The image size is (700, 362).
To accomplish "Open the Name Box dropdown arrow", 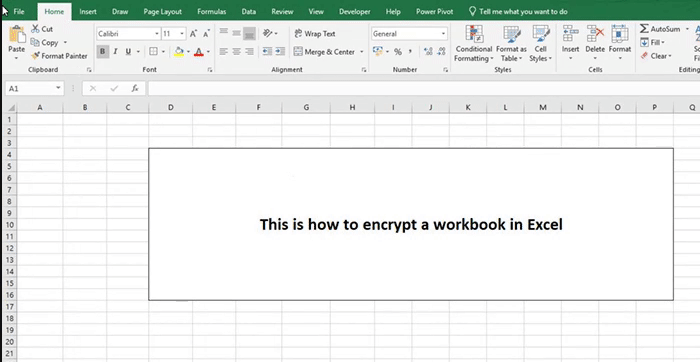I will pos(58,88).
